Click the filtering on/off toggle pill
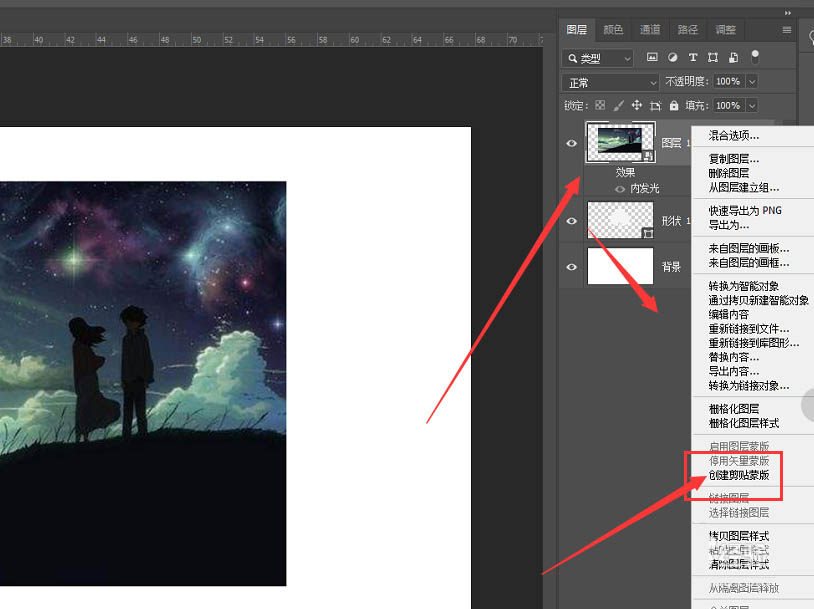814x609 pixels. [x=755, y=57]
